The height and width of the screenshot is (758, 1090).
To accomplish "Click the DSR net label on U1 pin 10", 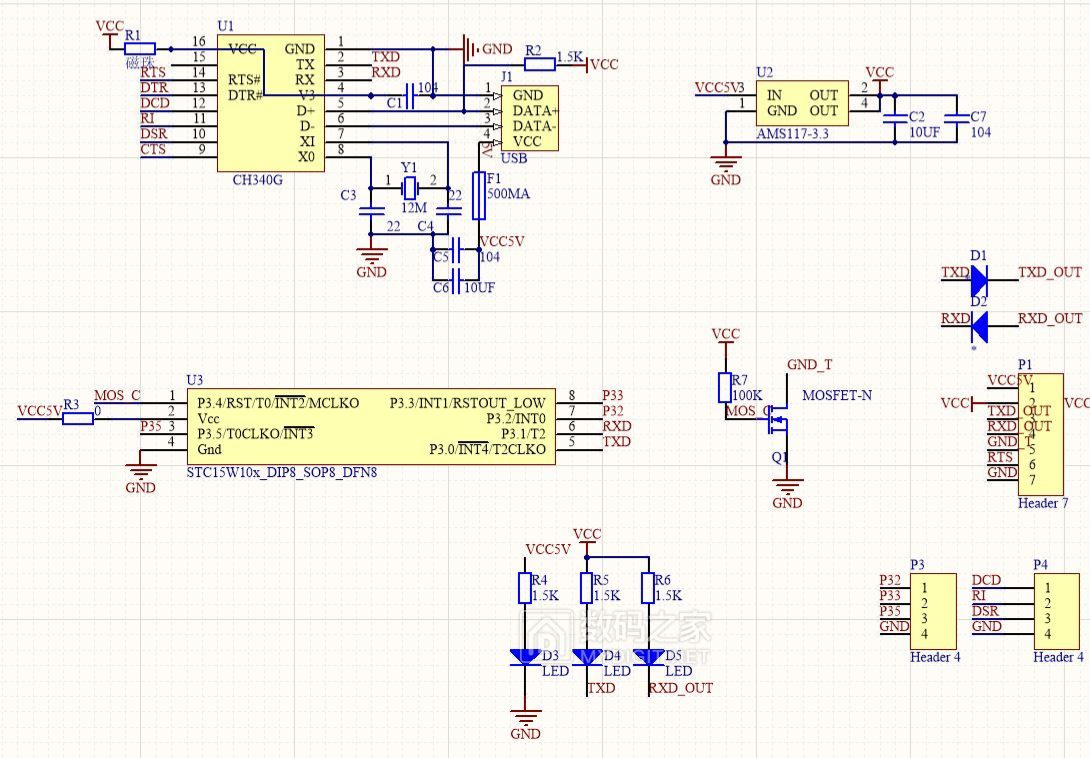I will tap(154, 134).
